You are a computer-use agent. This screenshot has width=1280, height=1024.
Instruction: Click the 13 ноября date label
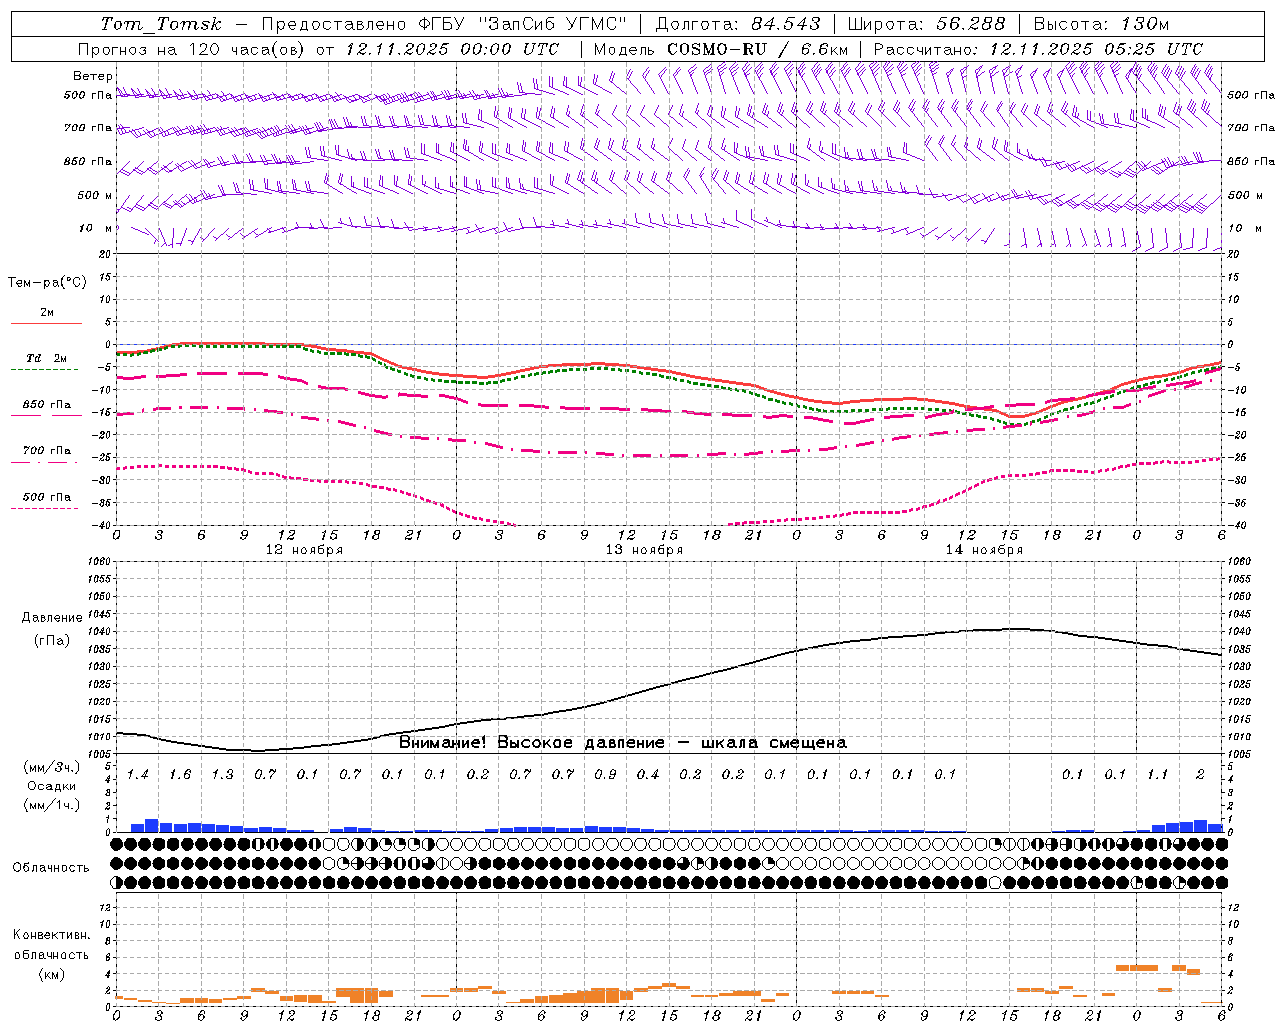pyautogui.click(x=644, y=549)
